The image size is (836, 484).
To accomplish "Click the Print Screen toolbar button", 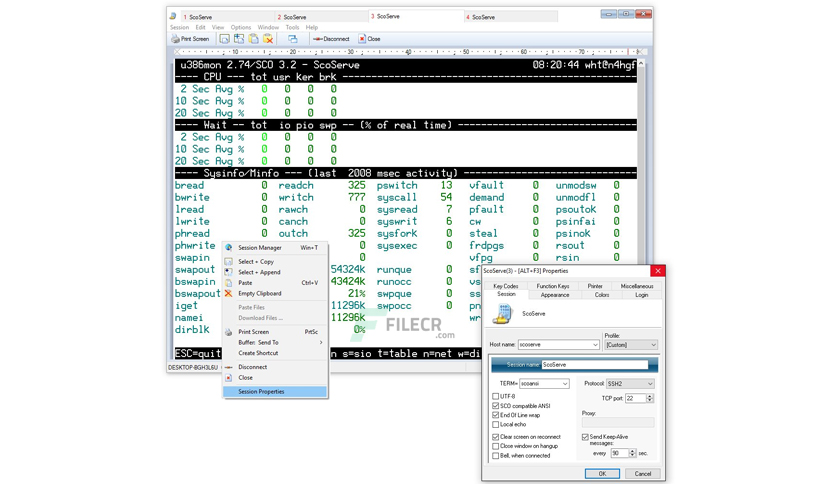I will (190, 39).
